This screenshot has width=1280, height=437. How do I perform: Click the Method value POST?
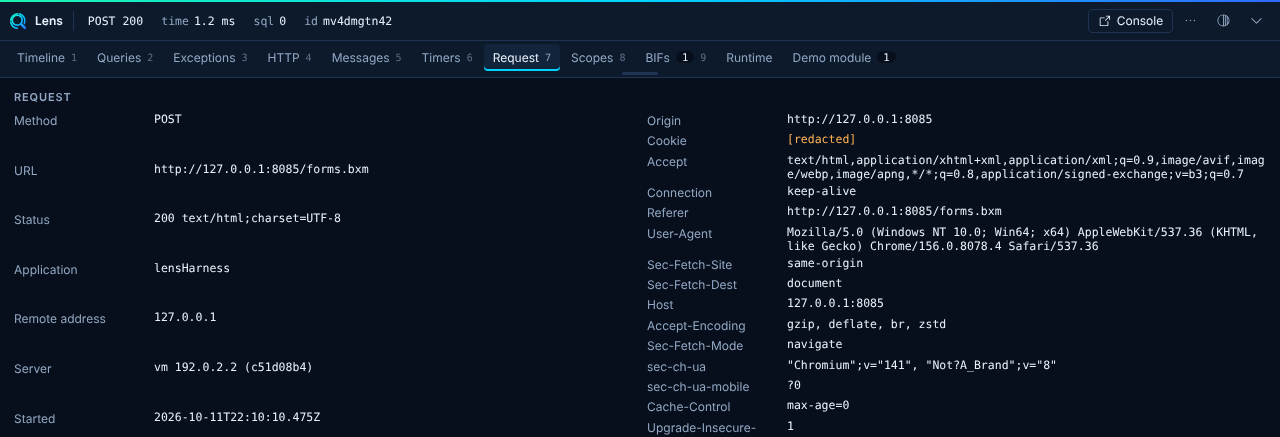pos(168,119)
